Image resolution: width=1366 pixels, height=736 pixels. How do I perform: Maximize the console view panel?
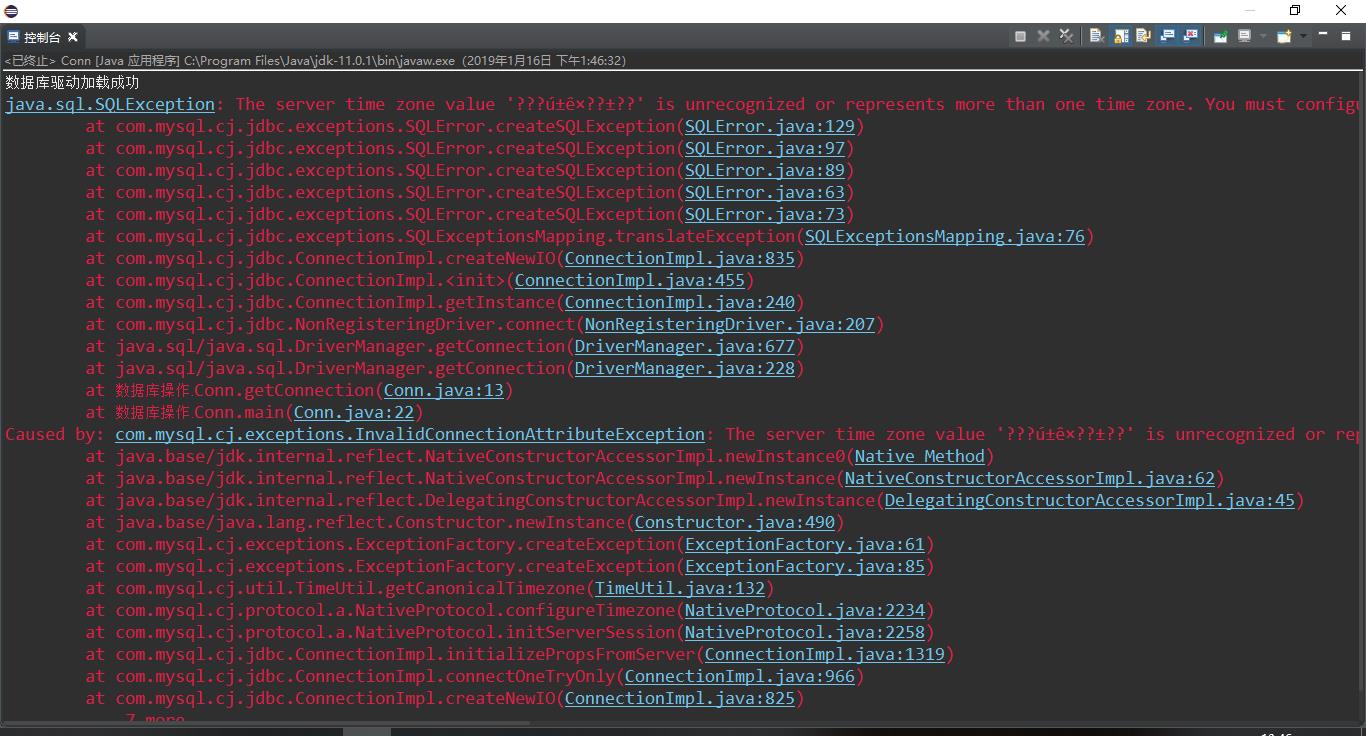tap(1346, 35)
